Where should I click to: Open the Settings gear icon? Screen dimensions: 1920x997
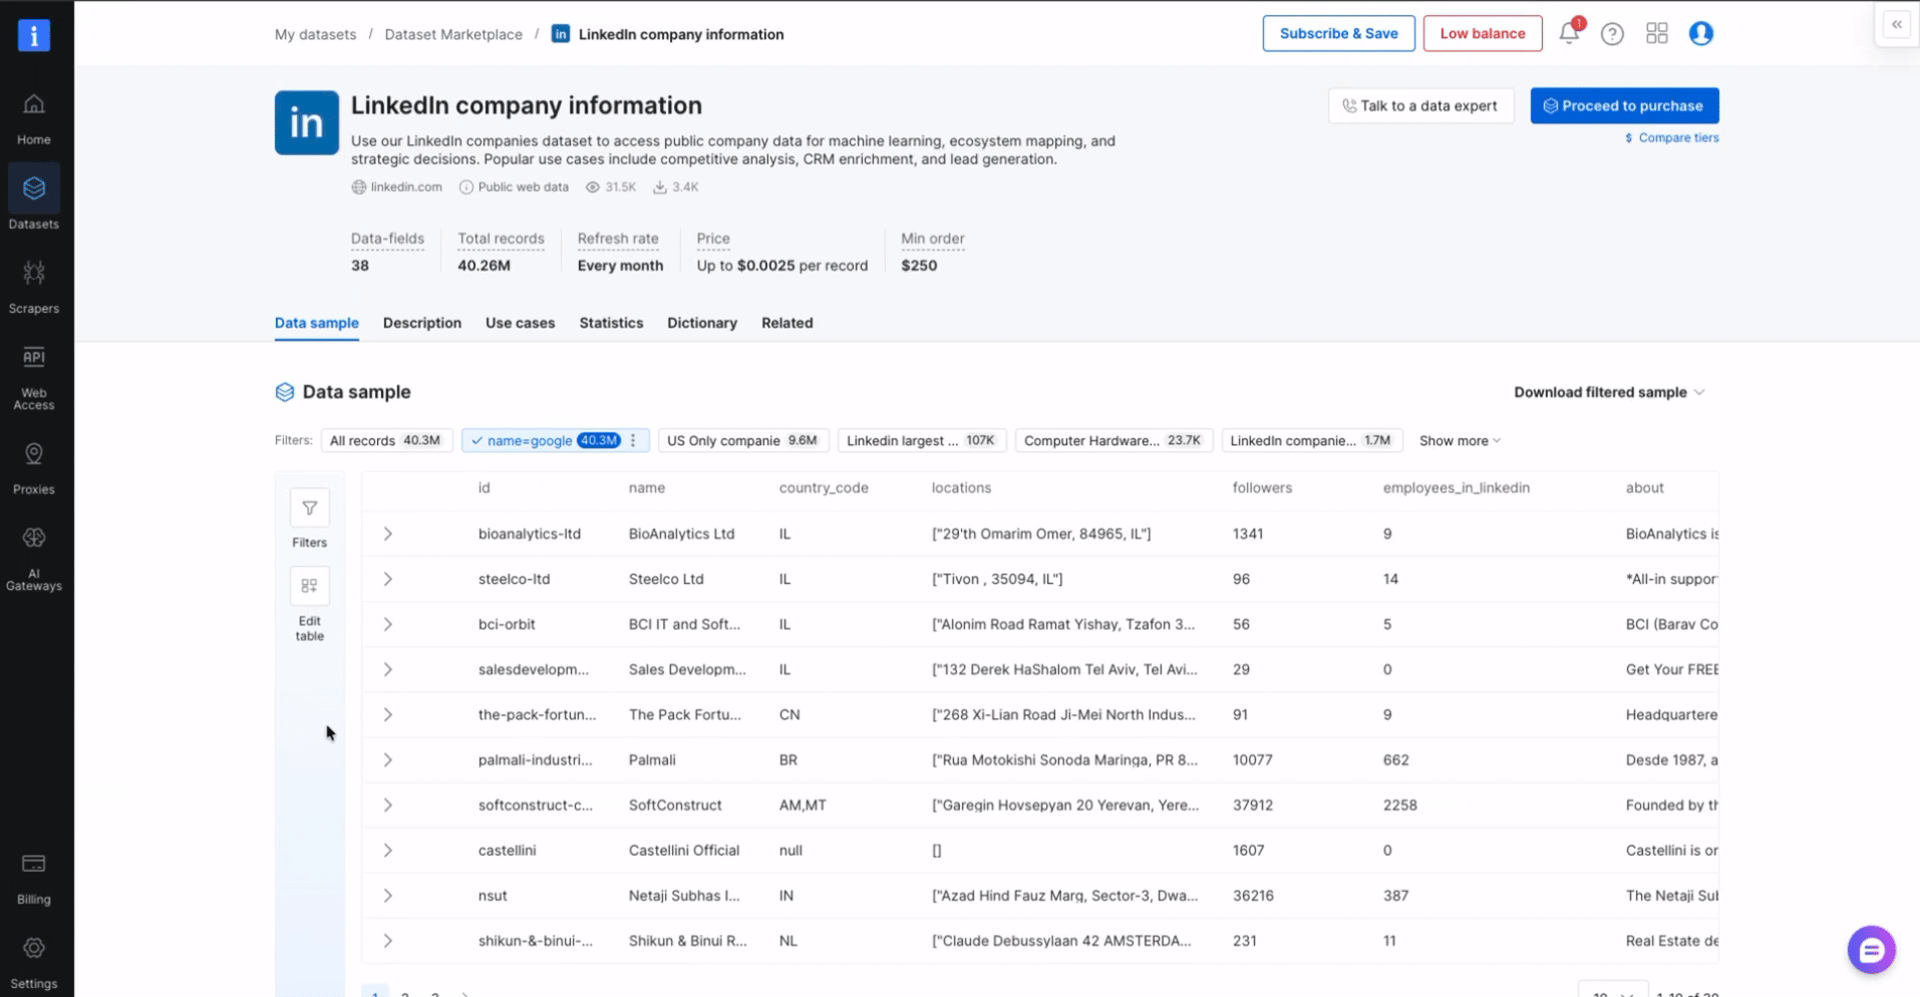[34, 948]
